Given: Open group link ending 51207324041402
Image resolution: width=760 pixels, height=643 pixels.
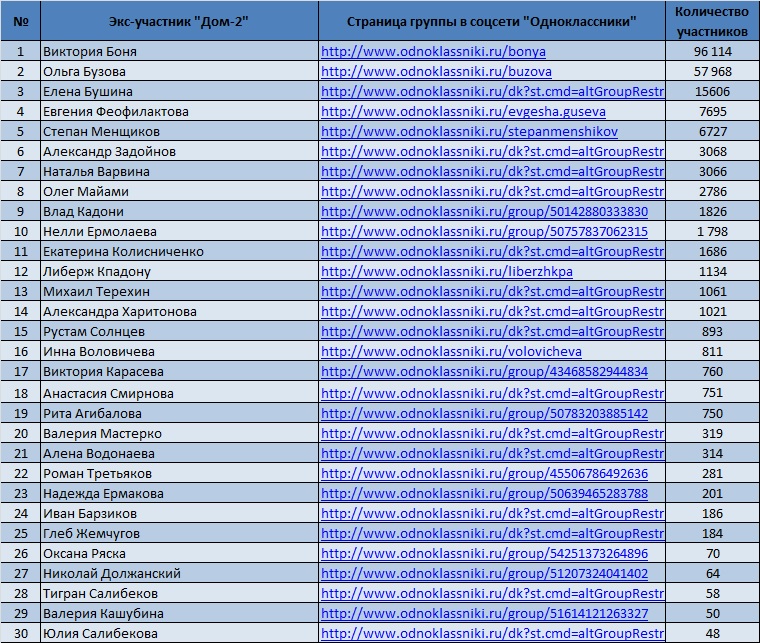Looking at the screenshot, I should point(484,573).
